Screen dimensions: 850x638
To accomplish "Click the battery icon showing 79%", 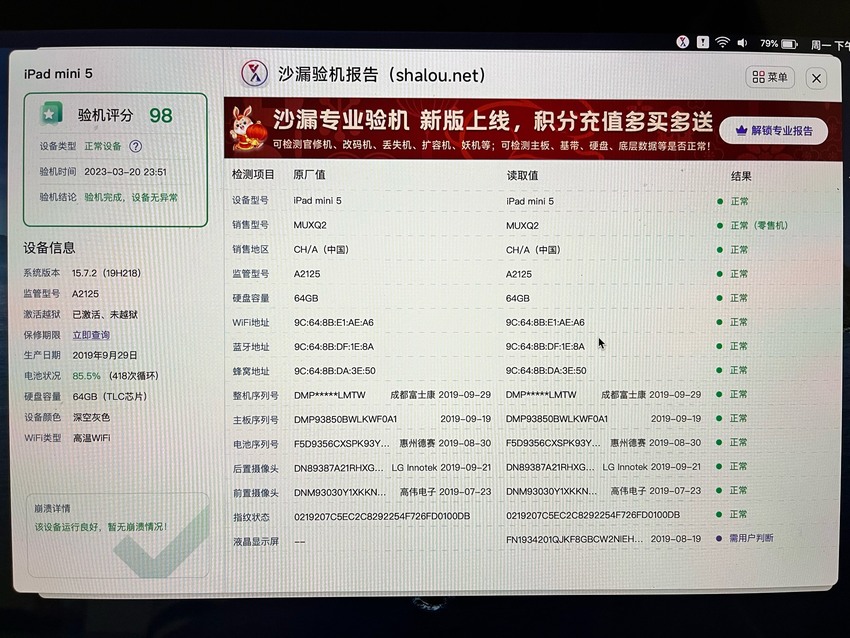I will pos(789,44).
